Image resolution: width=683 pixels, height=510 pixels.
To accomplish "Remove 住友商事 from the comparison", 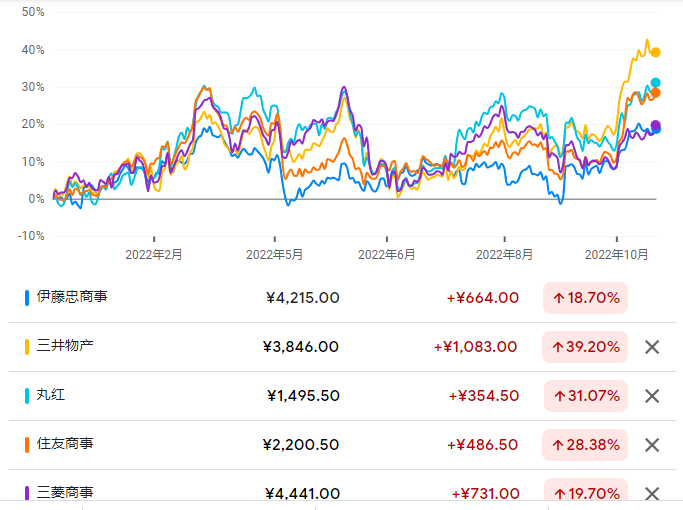I will (x=652, y=445).
